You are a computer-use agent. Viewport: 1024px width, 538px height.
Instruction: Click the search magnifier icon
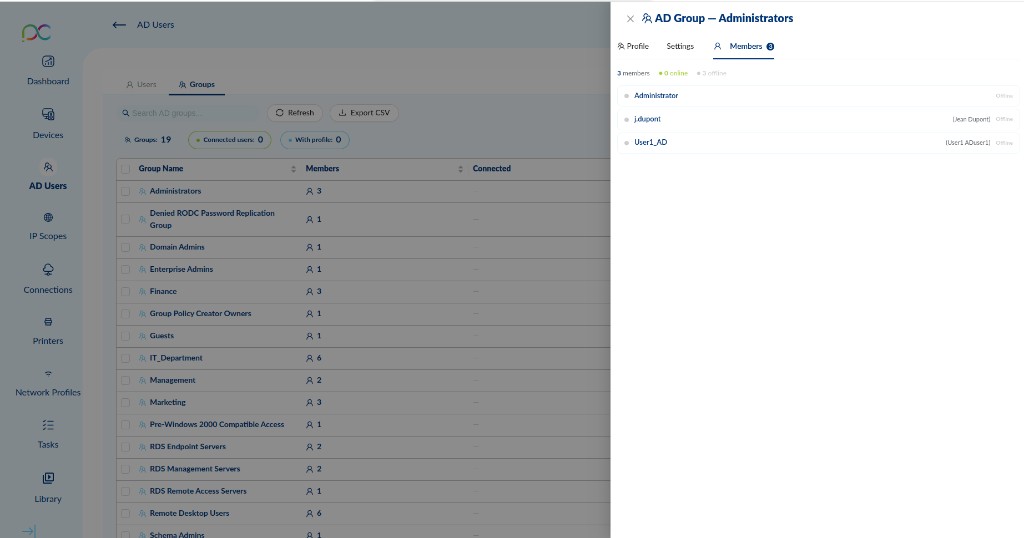point(125,113)
